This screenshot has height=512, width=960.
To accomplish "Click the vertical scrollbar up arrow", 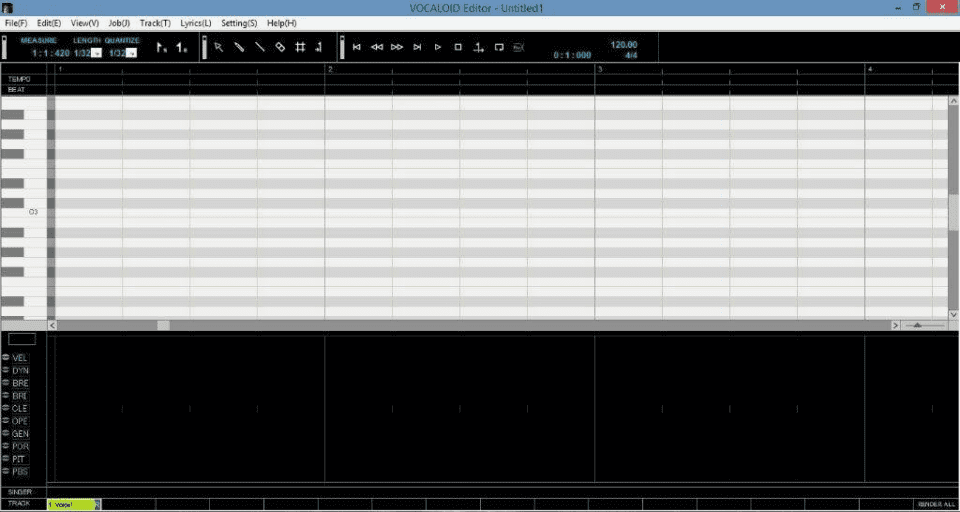I will tap(954, 101).
